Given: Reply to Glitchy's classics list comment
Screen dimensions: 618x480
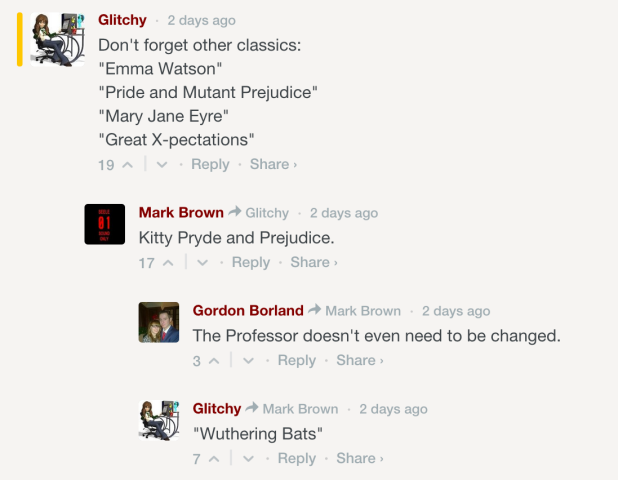Looking at the screenshot, I should pos(210,165).
